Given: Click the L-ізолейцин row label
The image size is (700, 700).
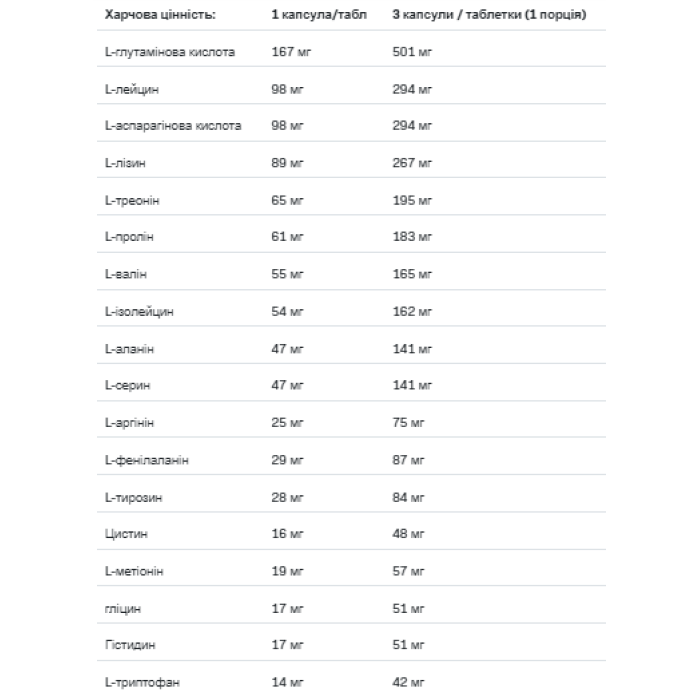Looking at the screenshot, I should coord(139,311).
